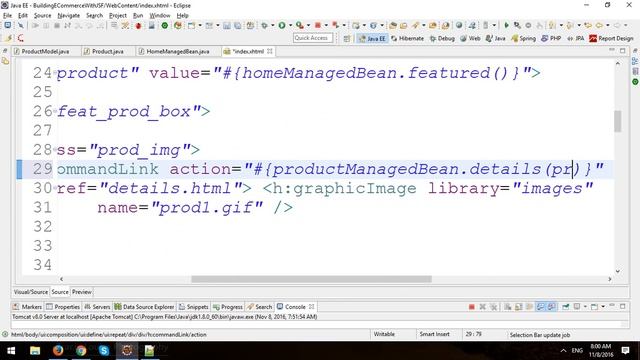Close the index.xhtml editor tab

point(270,51)
